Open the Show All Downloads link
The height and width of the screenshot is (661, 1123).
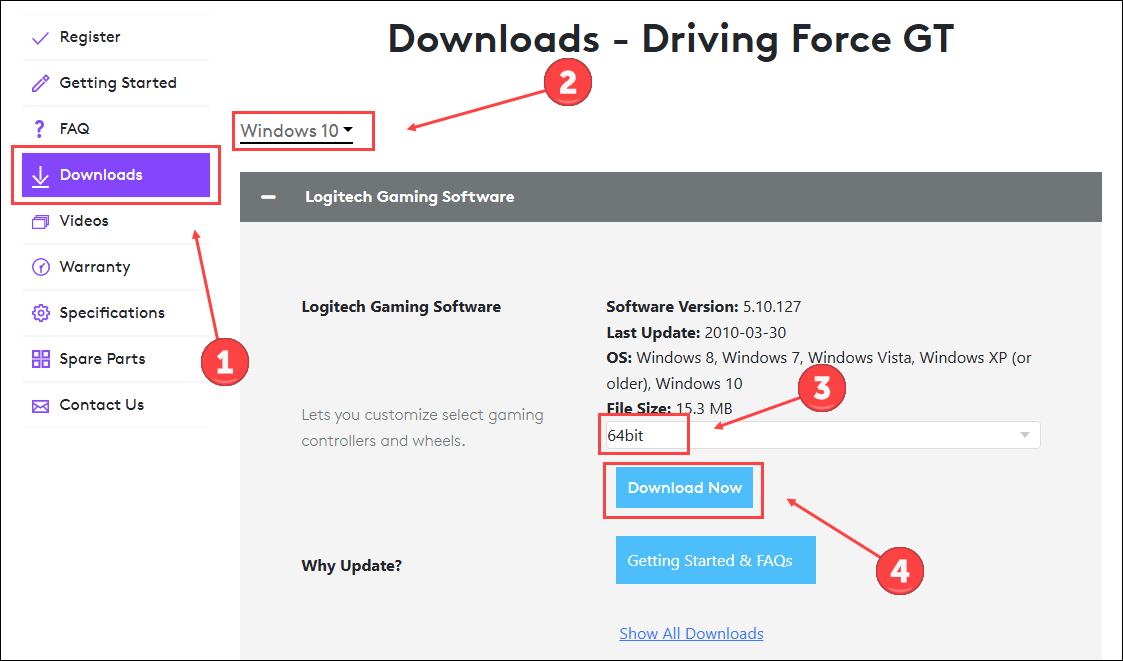pyautogui.click(x=691, y=634)
